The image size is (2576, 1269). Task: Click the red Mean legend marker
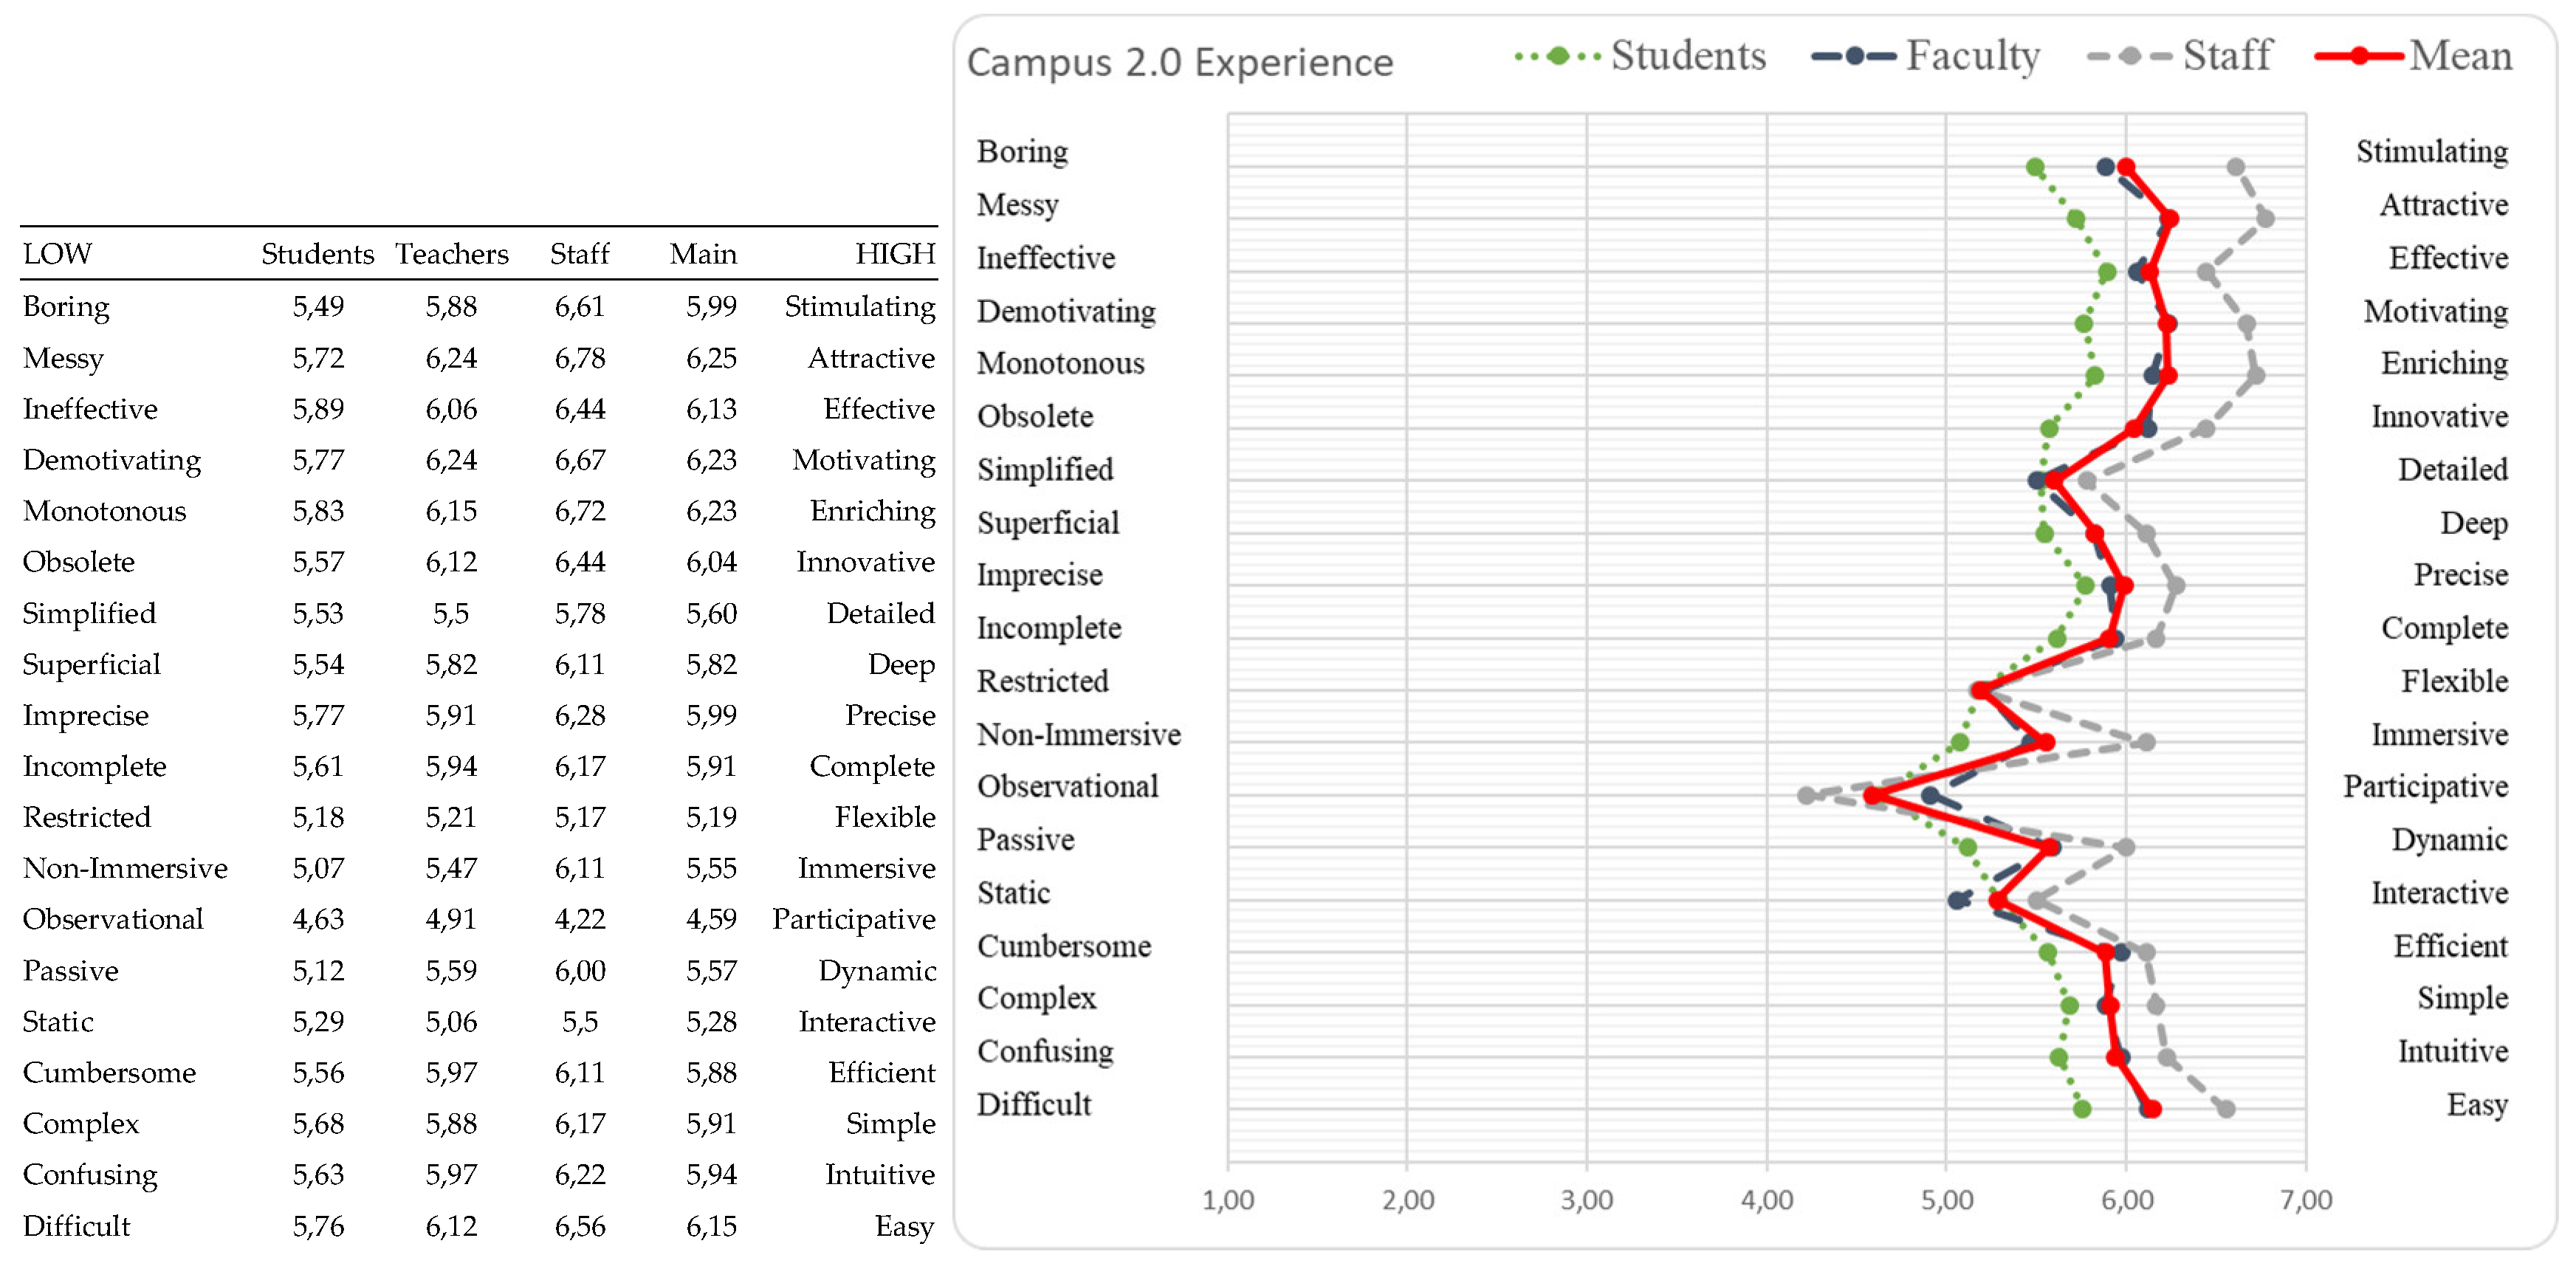(x=2359, y=56)
